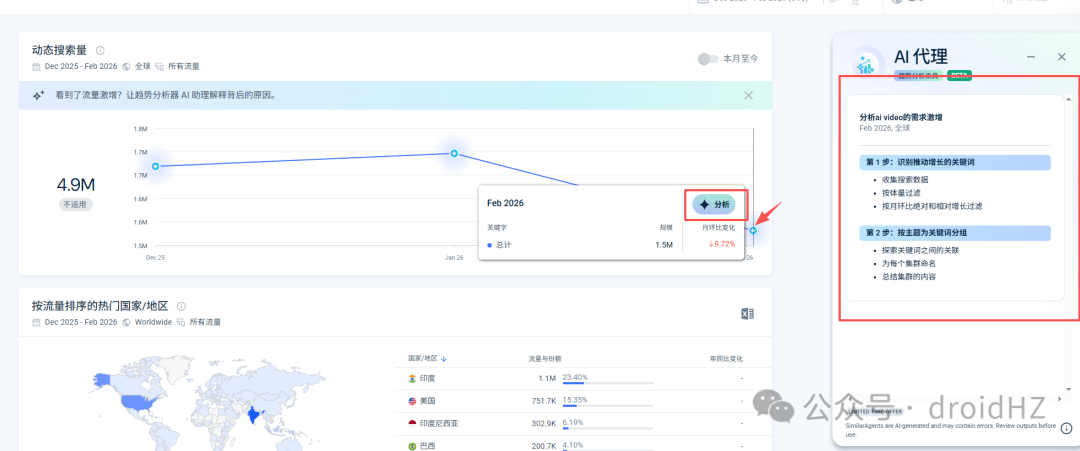This screenshot has height=451, width=1080.
Task: Export country table via Excel icon
Action: click(747, 314)
